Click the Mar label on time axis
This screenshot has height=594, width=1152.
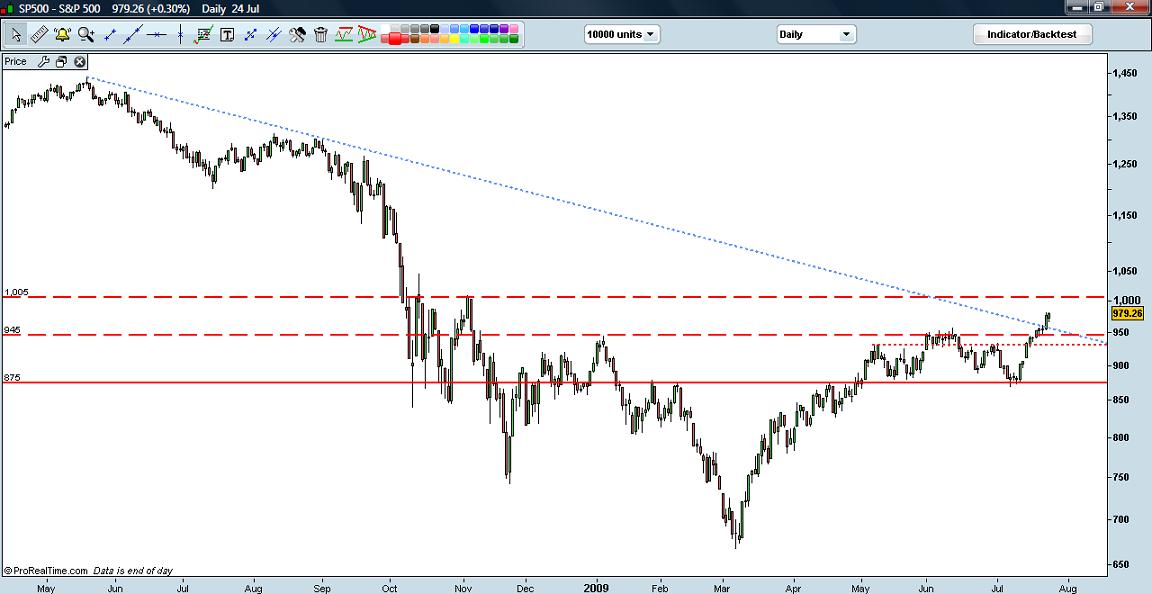point(721,588)
